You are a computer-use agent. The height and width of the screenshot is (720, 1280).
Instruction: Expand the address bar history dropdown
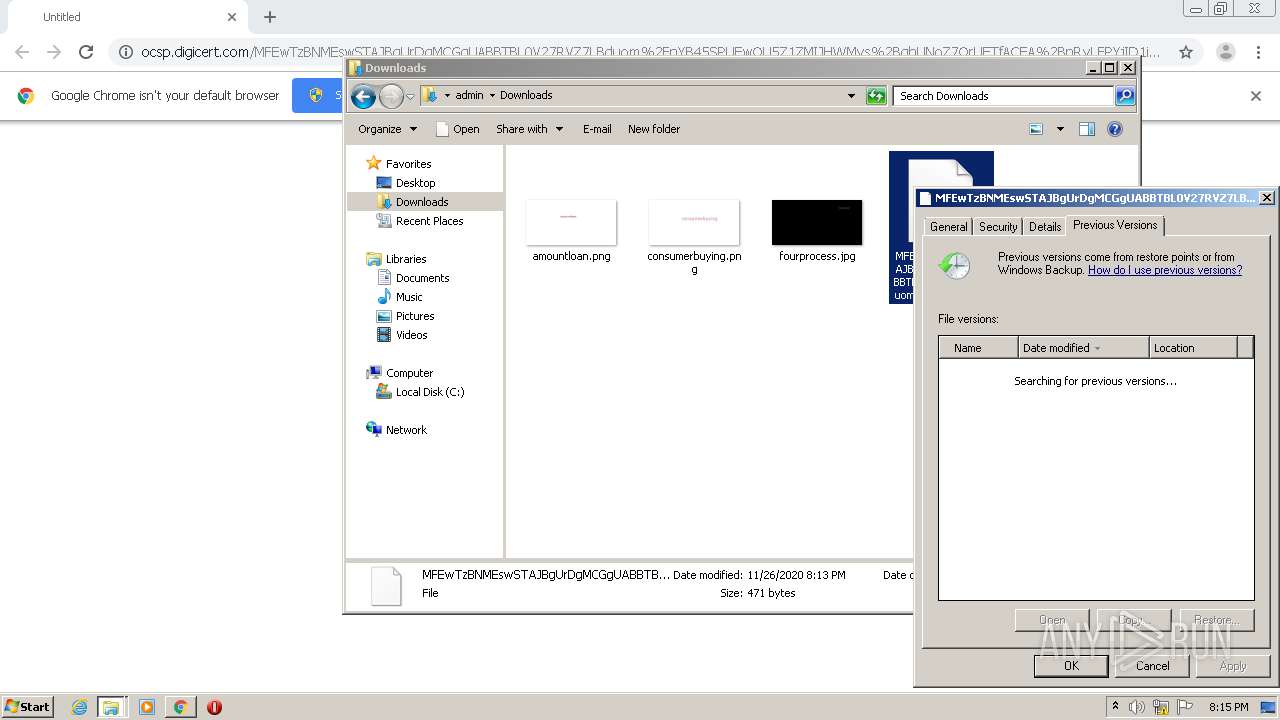[x=851, y=96]
